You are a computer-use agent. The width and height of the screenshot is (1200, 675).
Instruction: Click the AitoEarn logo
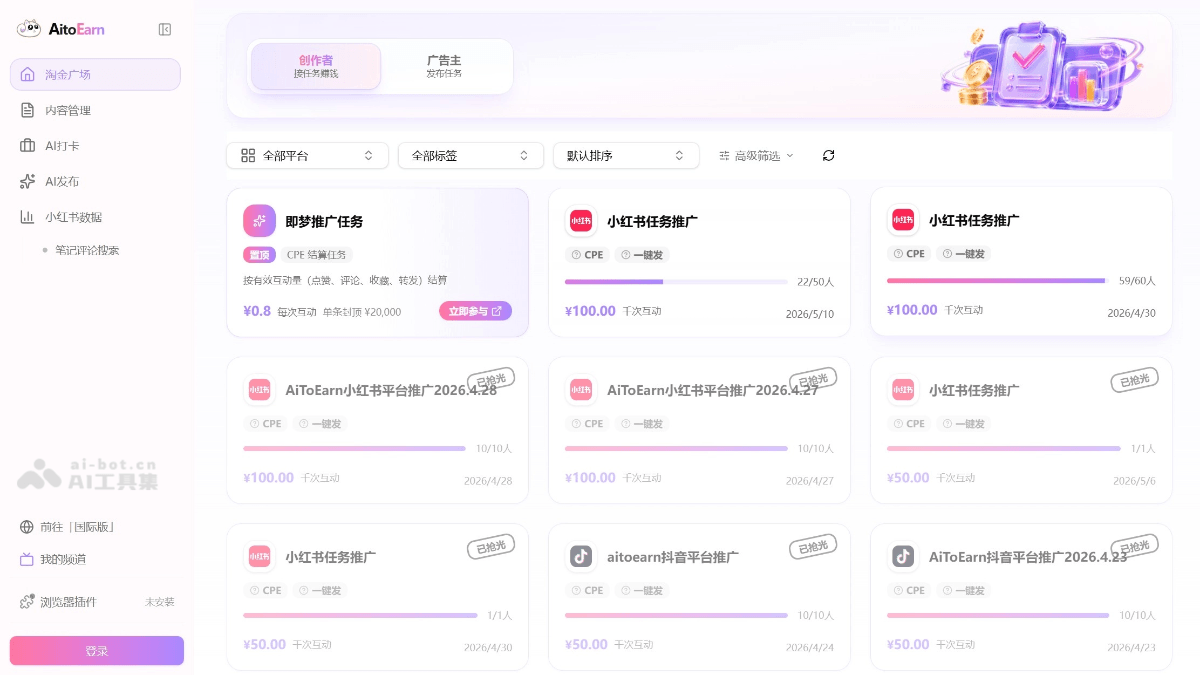pos(61,29)
